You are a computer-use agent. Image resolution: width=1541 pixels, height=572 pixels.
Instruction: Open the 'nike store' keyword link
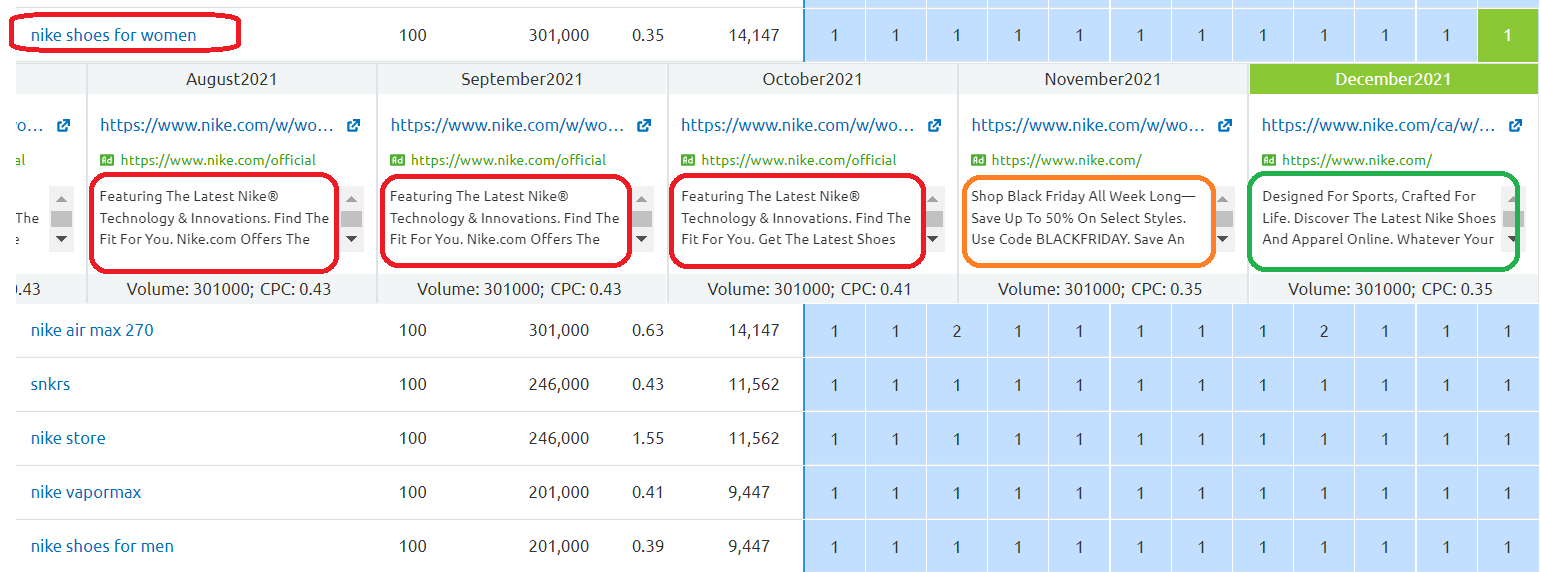click(x=68, y=438)
